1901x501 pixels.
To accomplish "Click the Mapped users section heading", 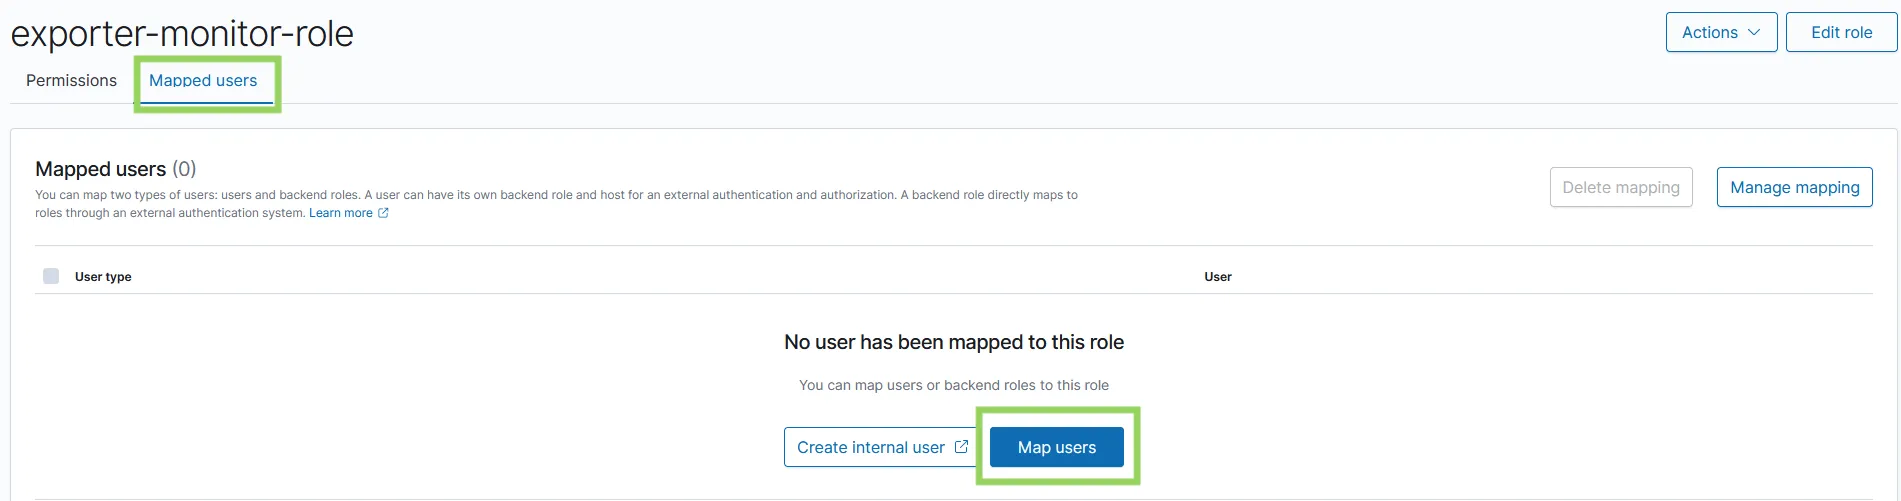I will (x=100, y=169).
